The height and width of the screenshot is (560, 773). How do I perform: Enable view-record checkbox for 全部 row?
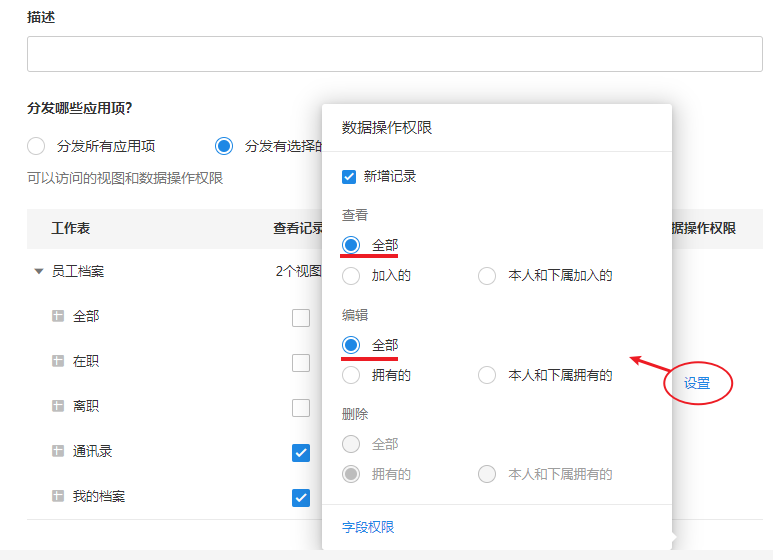coord(301,318)
